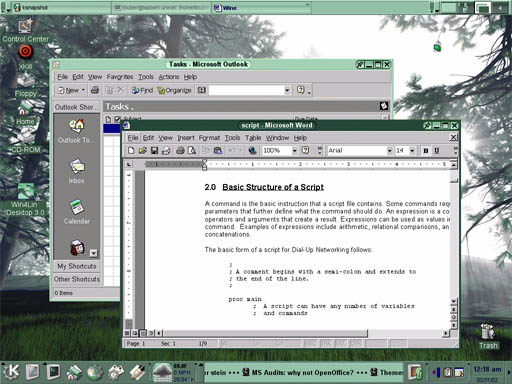The height and width of the screenshot is (384, 512).
Task: Switch to Normal view button in Word
Action: (127, 333)
